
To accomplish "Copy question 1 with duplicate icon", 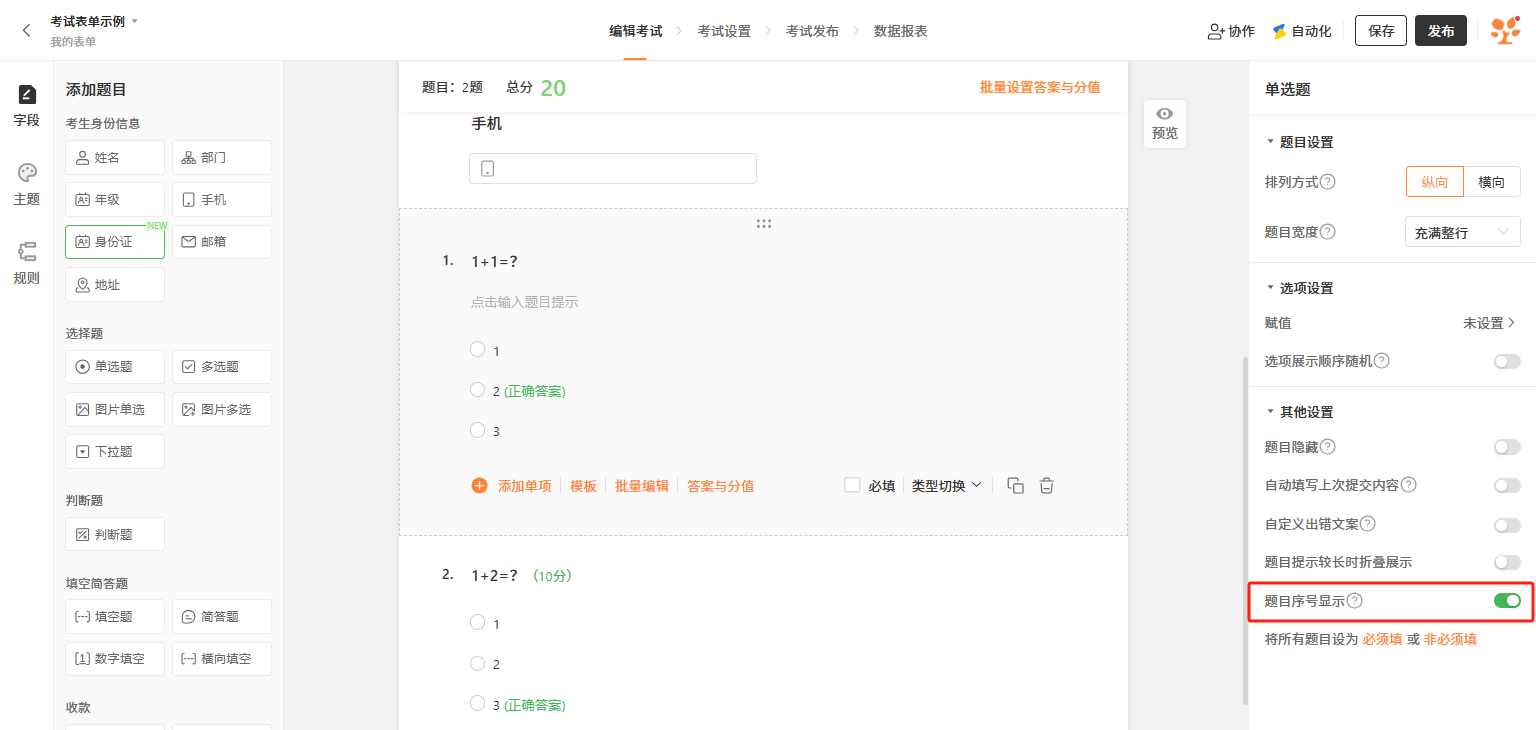I will 1015,486.
